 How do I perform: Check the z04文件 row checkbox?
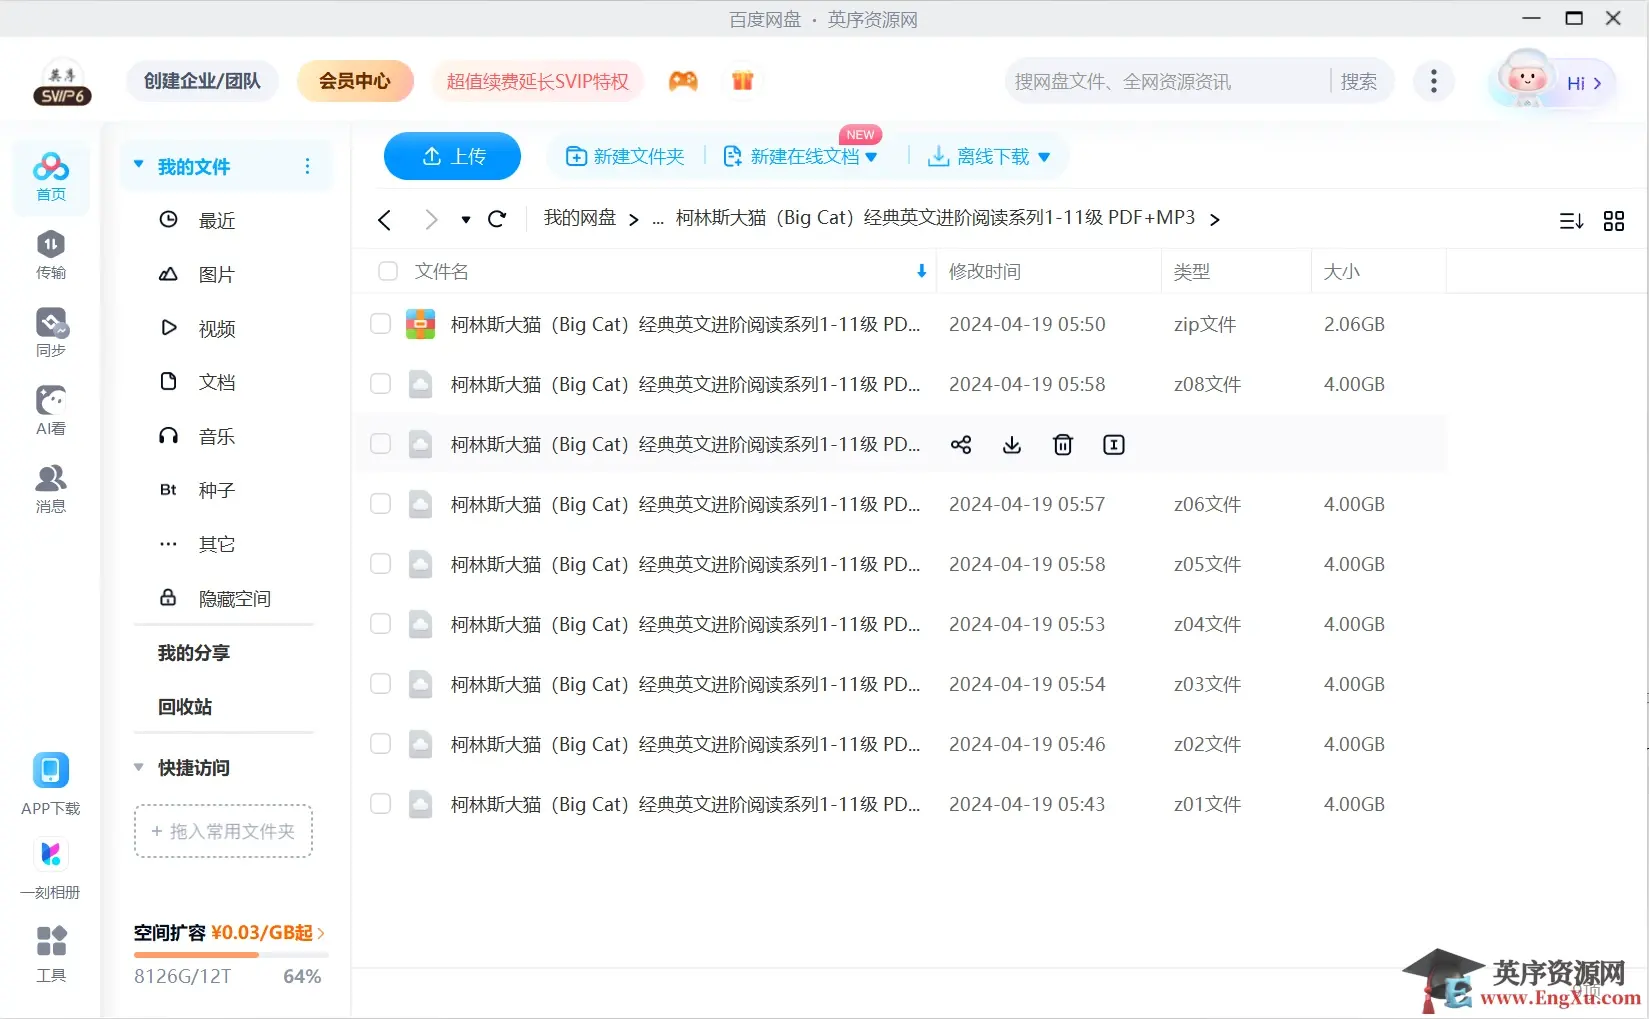380,624
